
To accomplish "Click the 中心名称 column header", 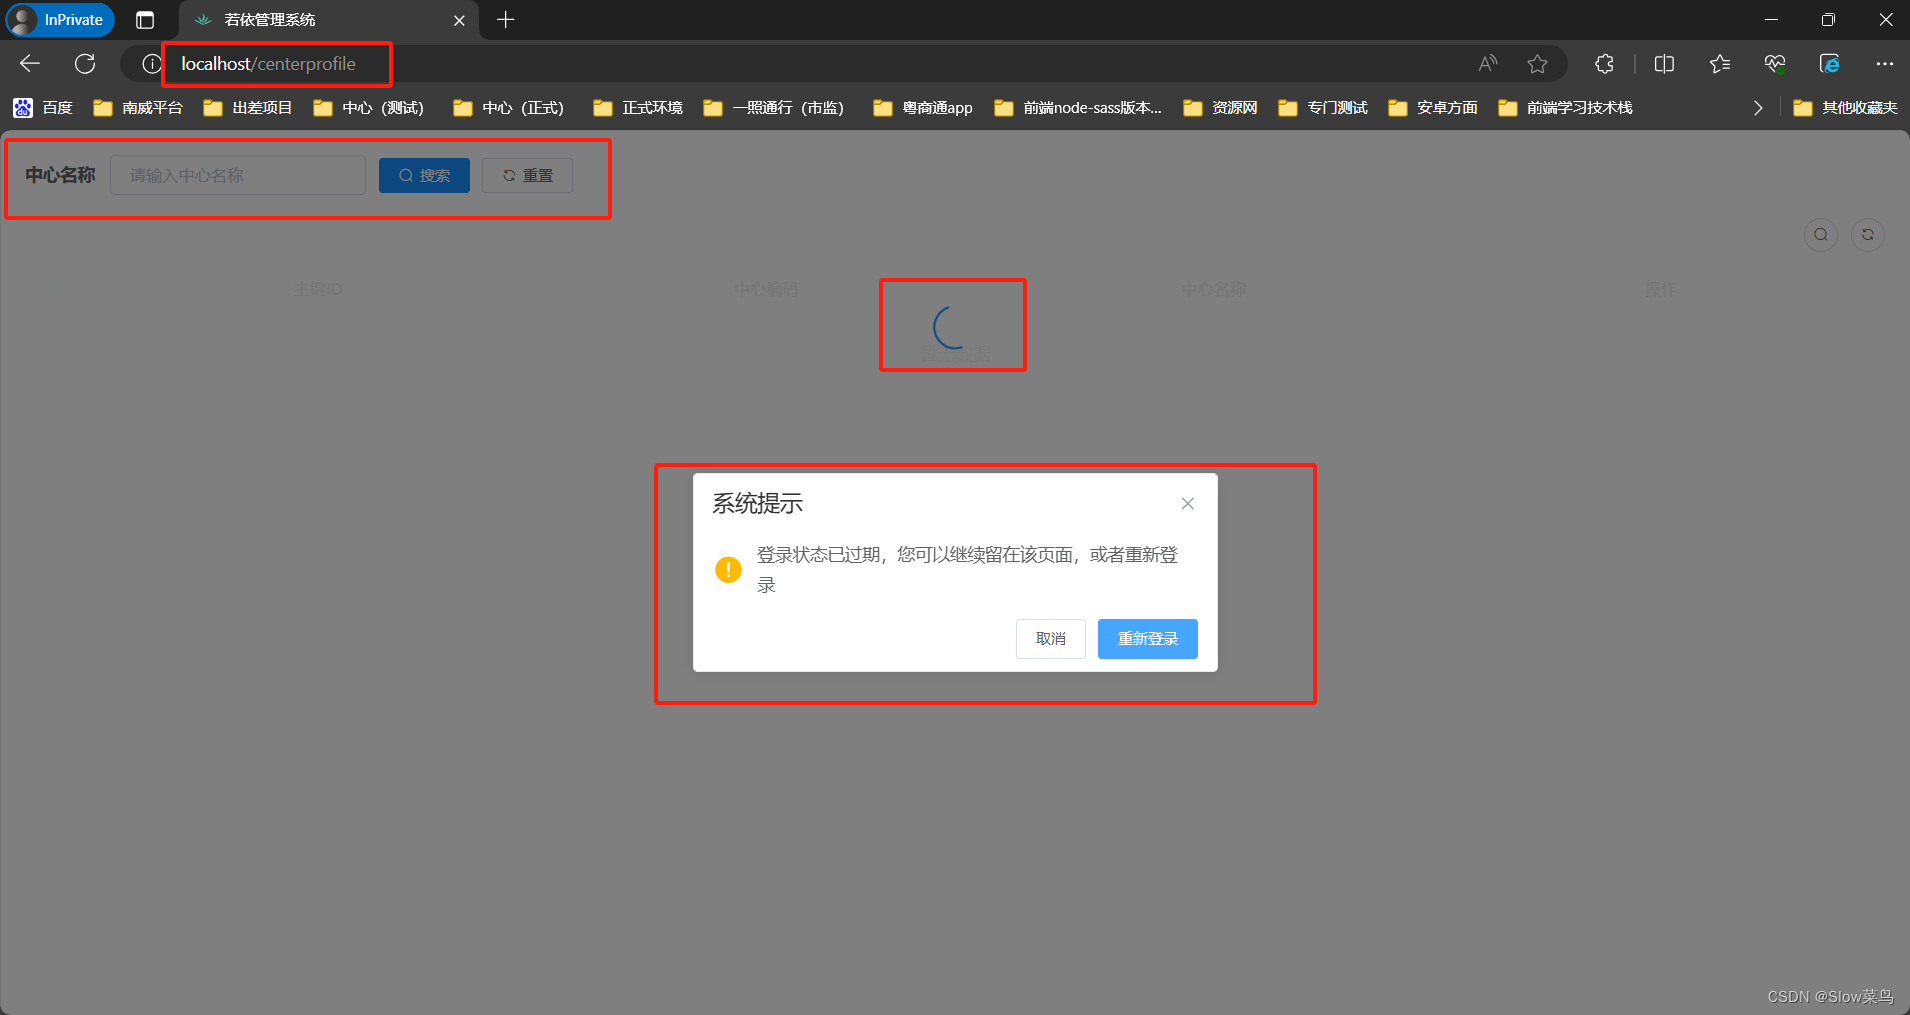I will point(1213,289).
